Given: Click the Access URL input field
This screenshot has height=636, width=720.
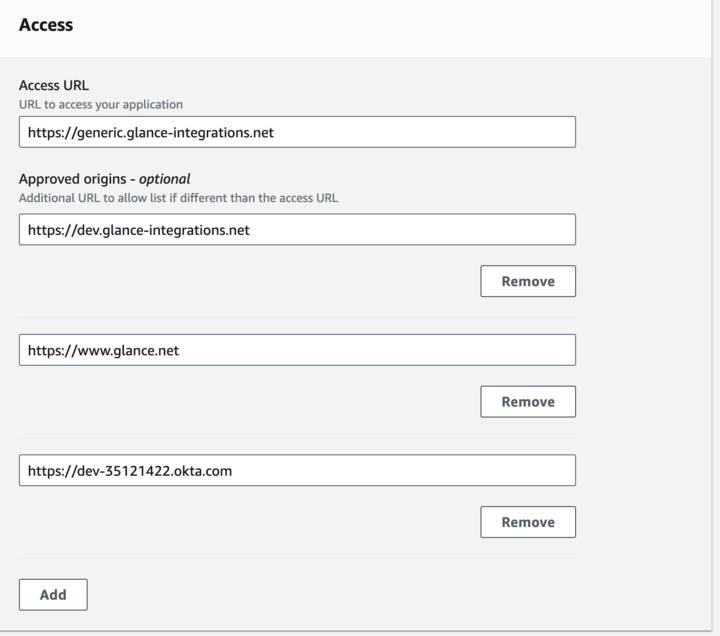Looking at the screenshot, I should coord(297,132).
